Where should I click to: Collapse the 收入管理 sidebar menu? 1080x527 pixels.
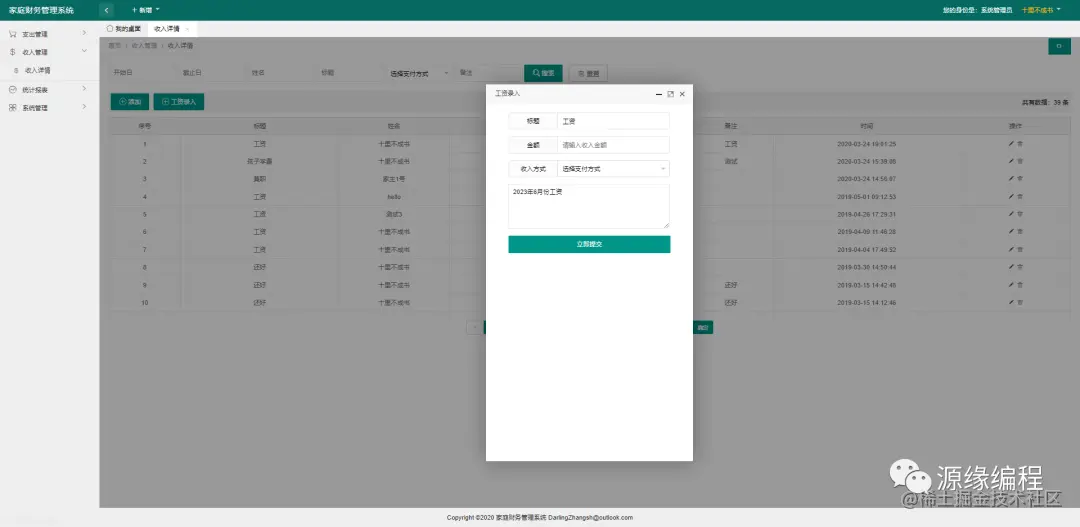coord(50,52)
